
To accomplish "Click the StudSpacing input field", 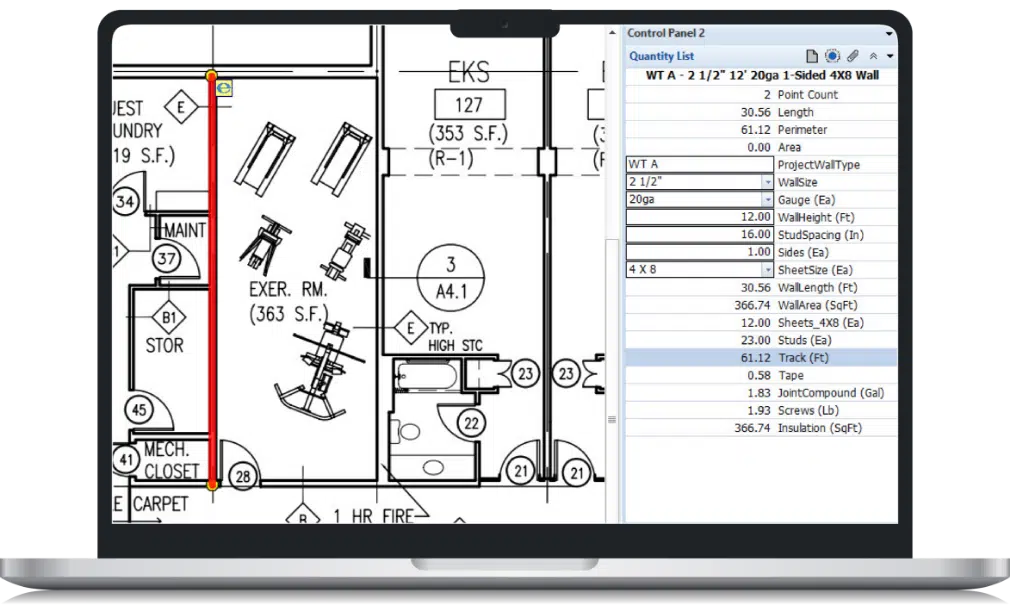I will 699,235.
